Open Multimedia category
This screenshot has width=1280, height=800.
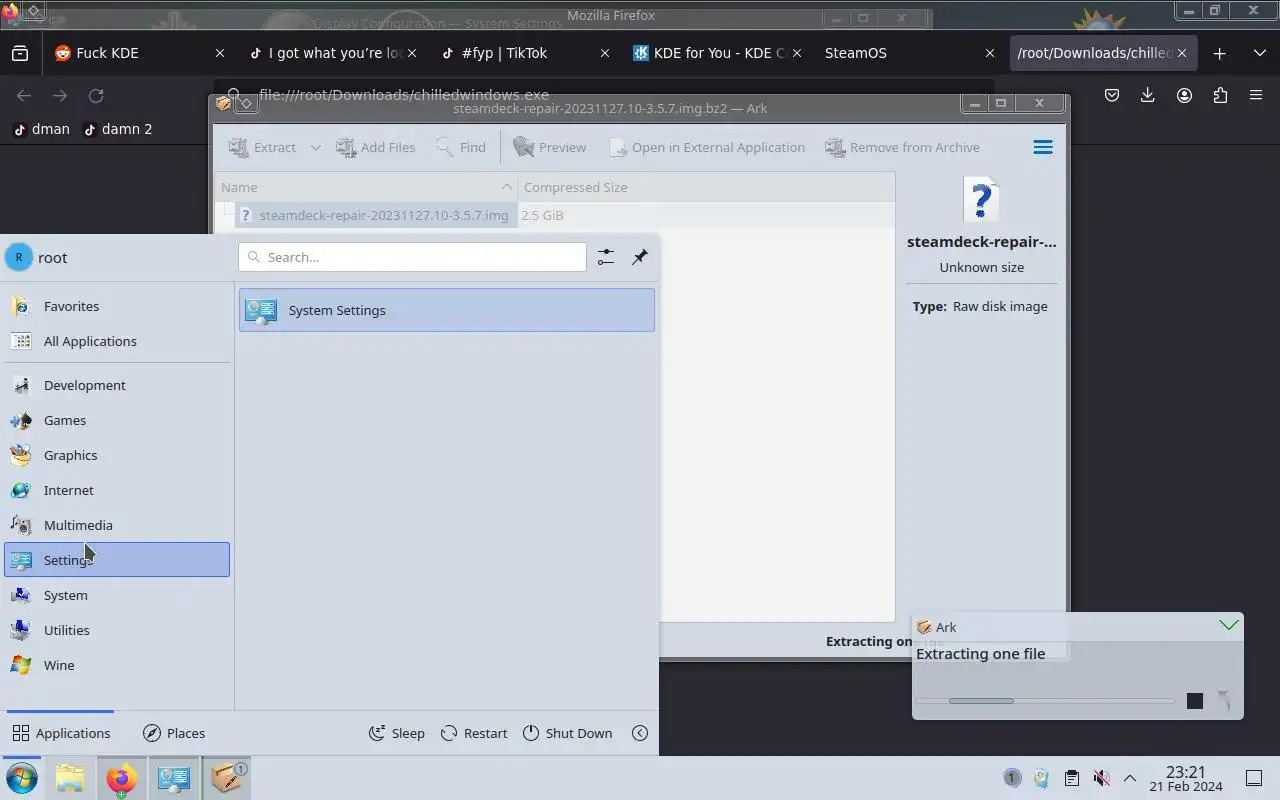(117, 525)
